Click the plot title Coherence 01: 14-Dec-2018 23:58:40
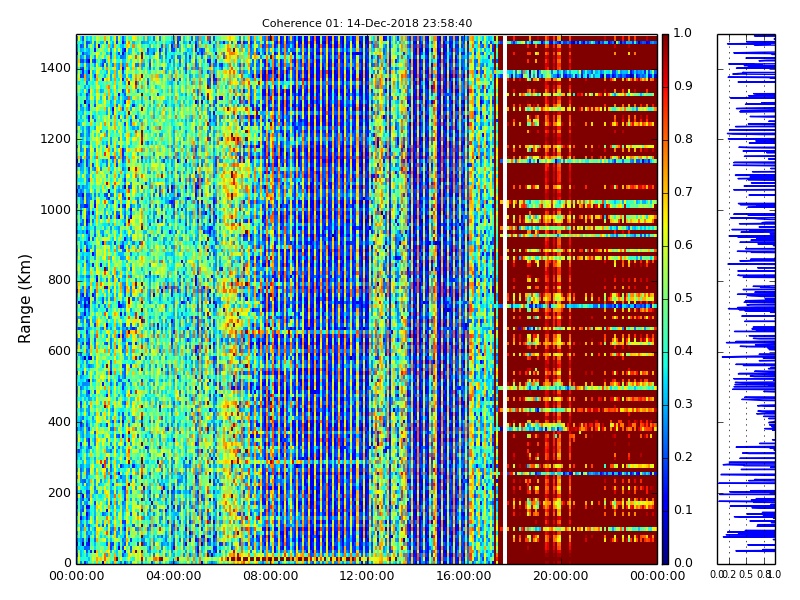 point(367,23)
